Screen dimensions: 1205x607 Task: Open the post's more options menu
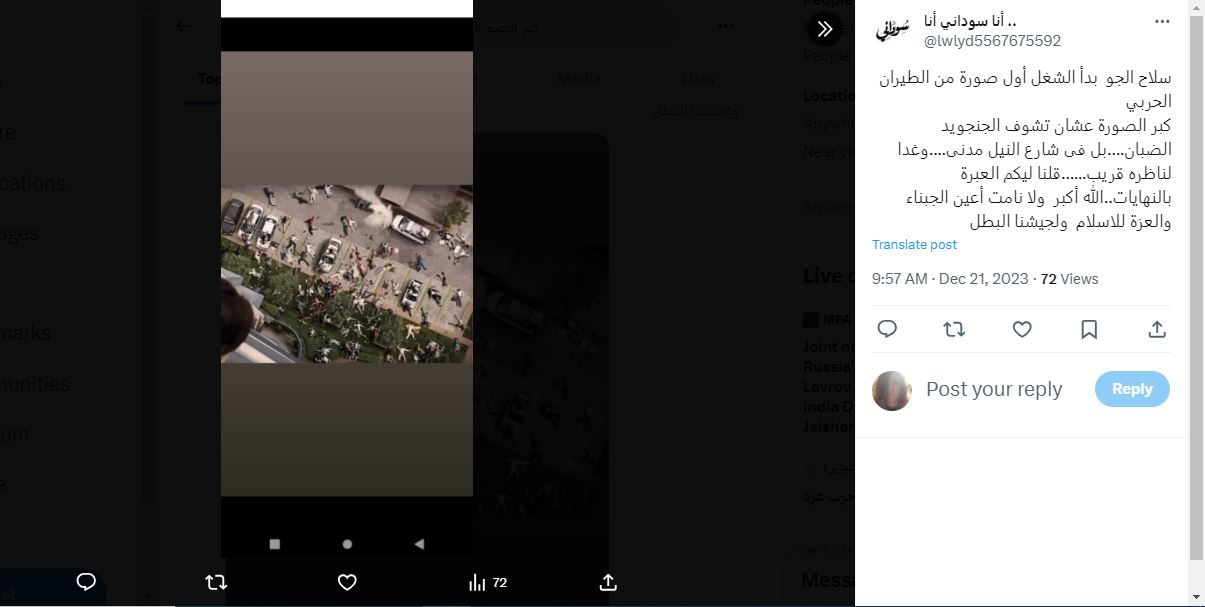[x=1161, y=21]
